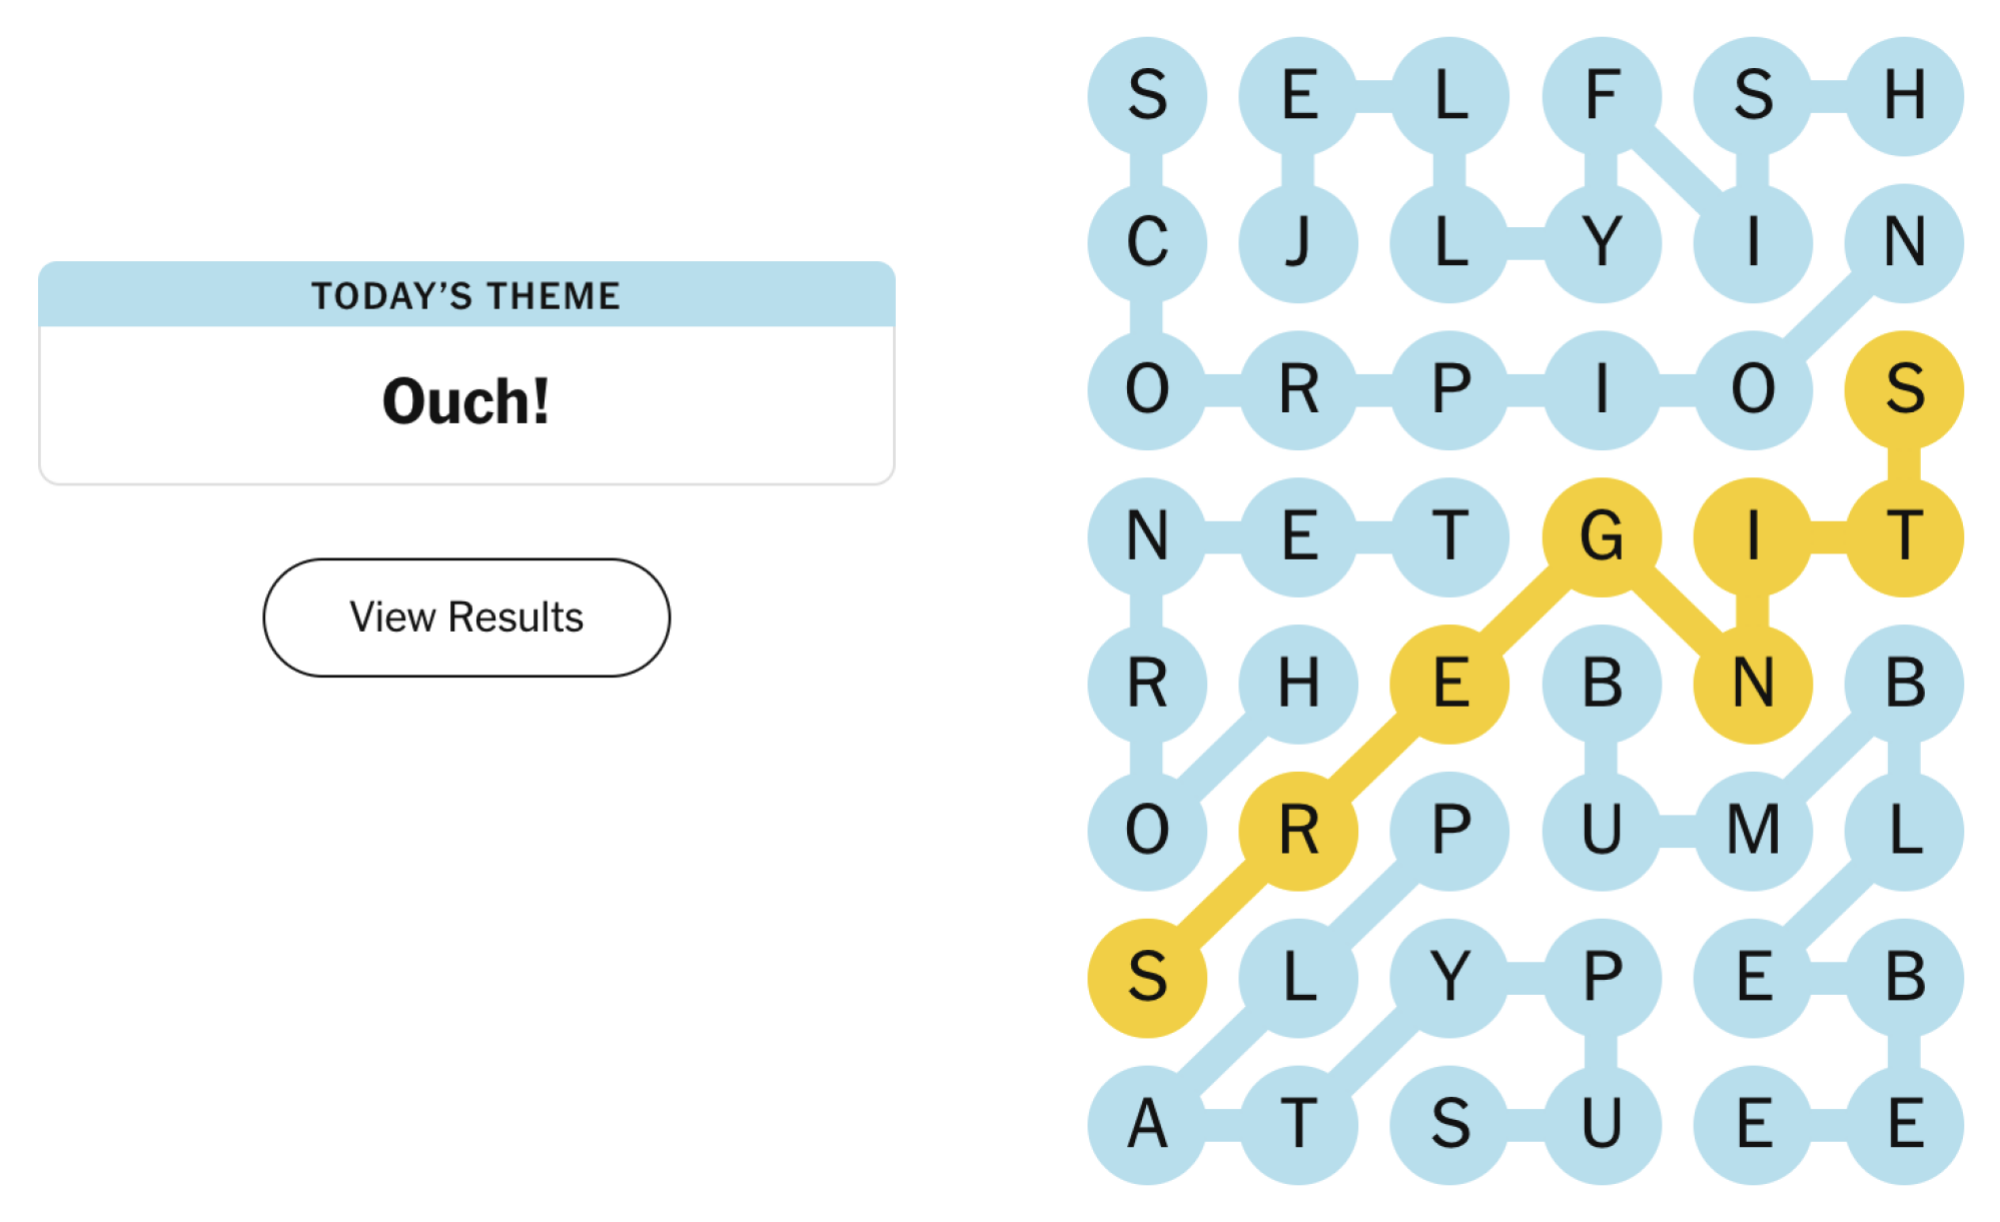Select the top-left letter S tile
This screenshot has height=1222, width=2000.
tap(1148, 95)
